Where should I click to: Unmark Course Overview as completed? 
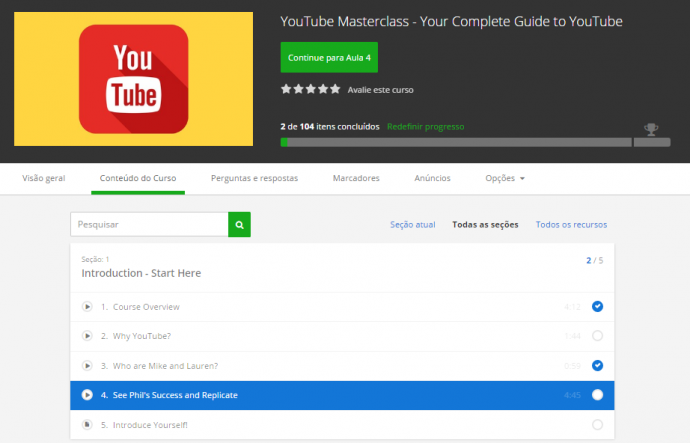pyautogui.click(x=597, y=307)
